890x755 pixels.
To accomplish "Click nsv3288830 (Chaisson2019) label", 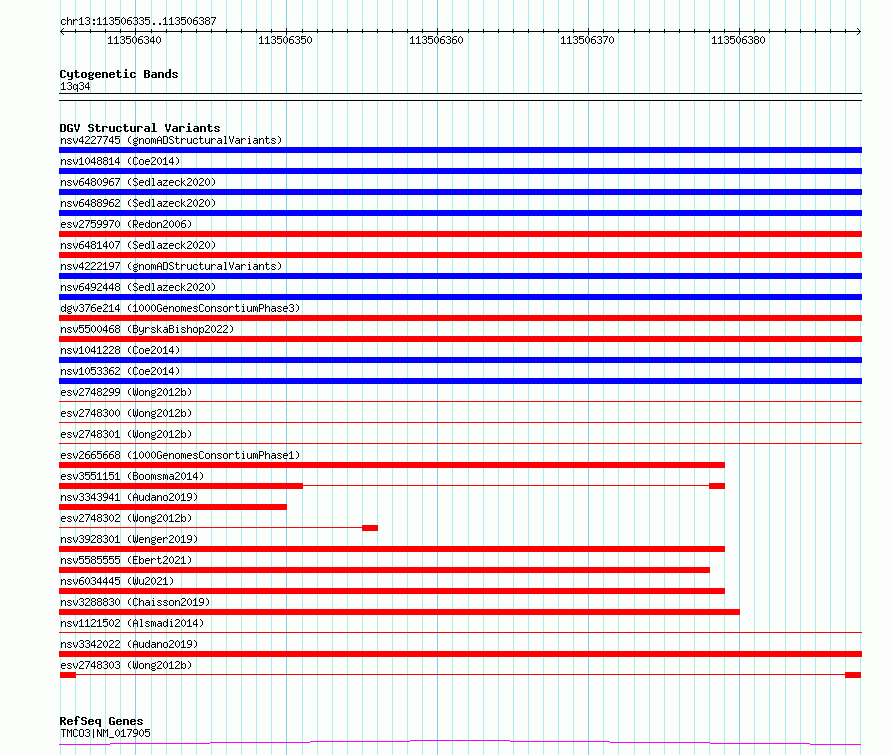I will 135,602.
